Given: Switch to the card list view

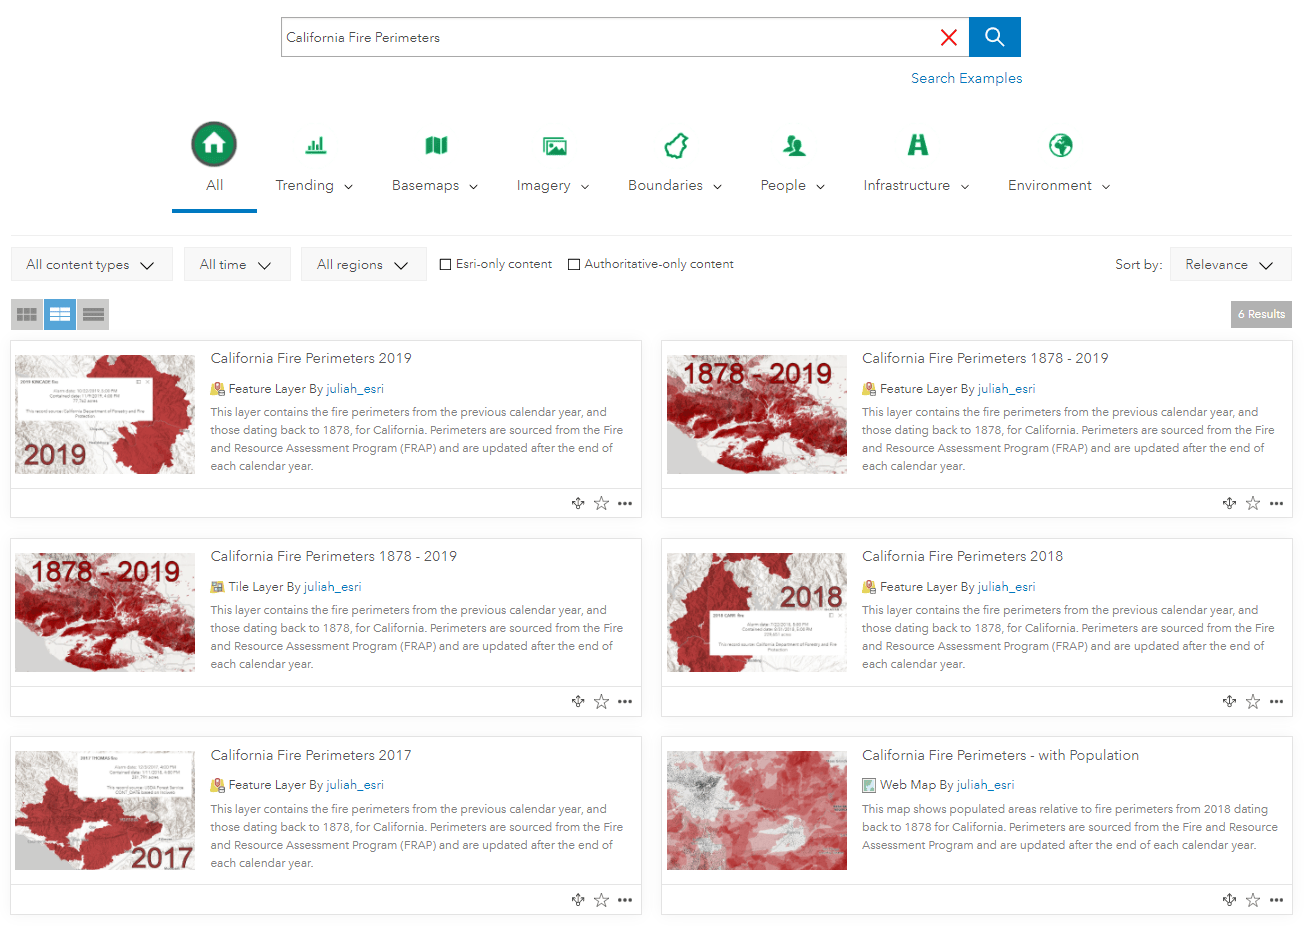Looking at the screenshot, I should (x=60, y=314).
